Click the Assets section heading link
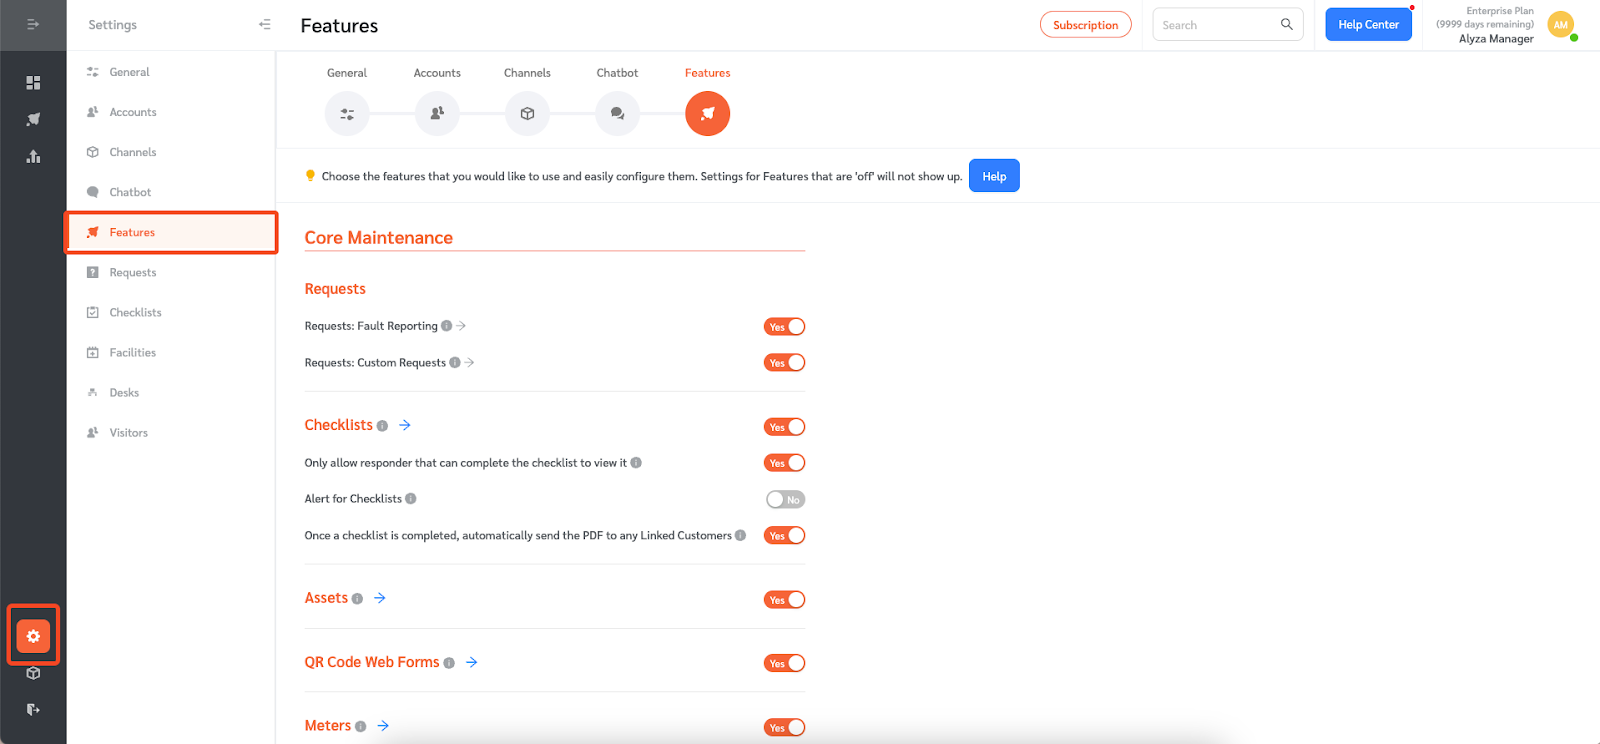This screenshot has width=1600, height=744. click(326, 598)
